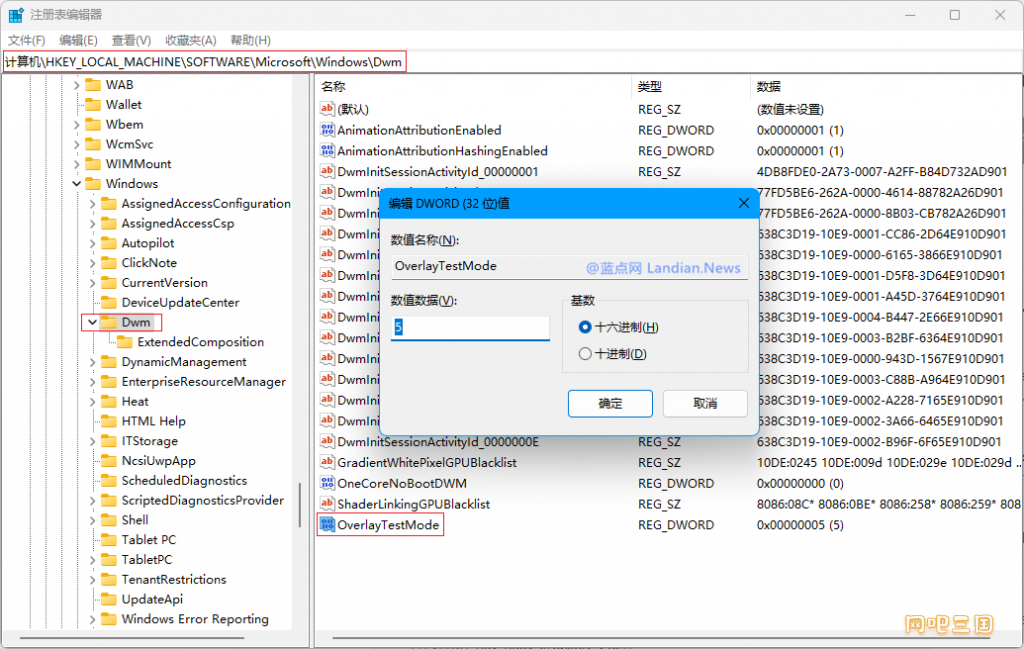Open the 收藏夹(A) menu
Screen dimensions: 1024x649
[x=191, y=40]
